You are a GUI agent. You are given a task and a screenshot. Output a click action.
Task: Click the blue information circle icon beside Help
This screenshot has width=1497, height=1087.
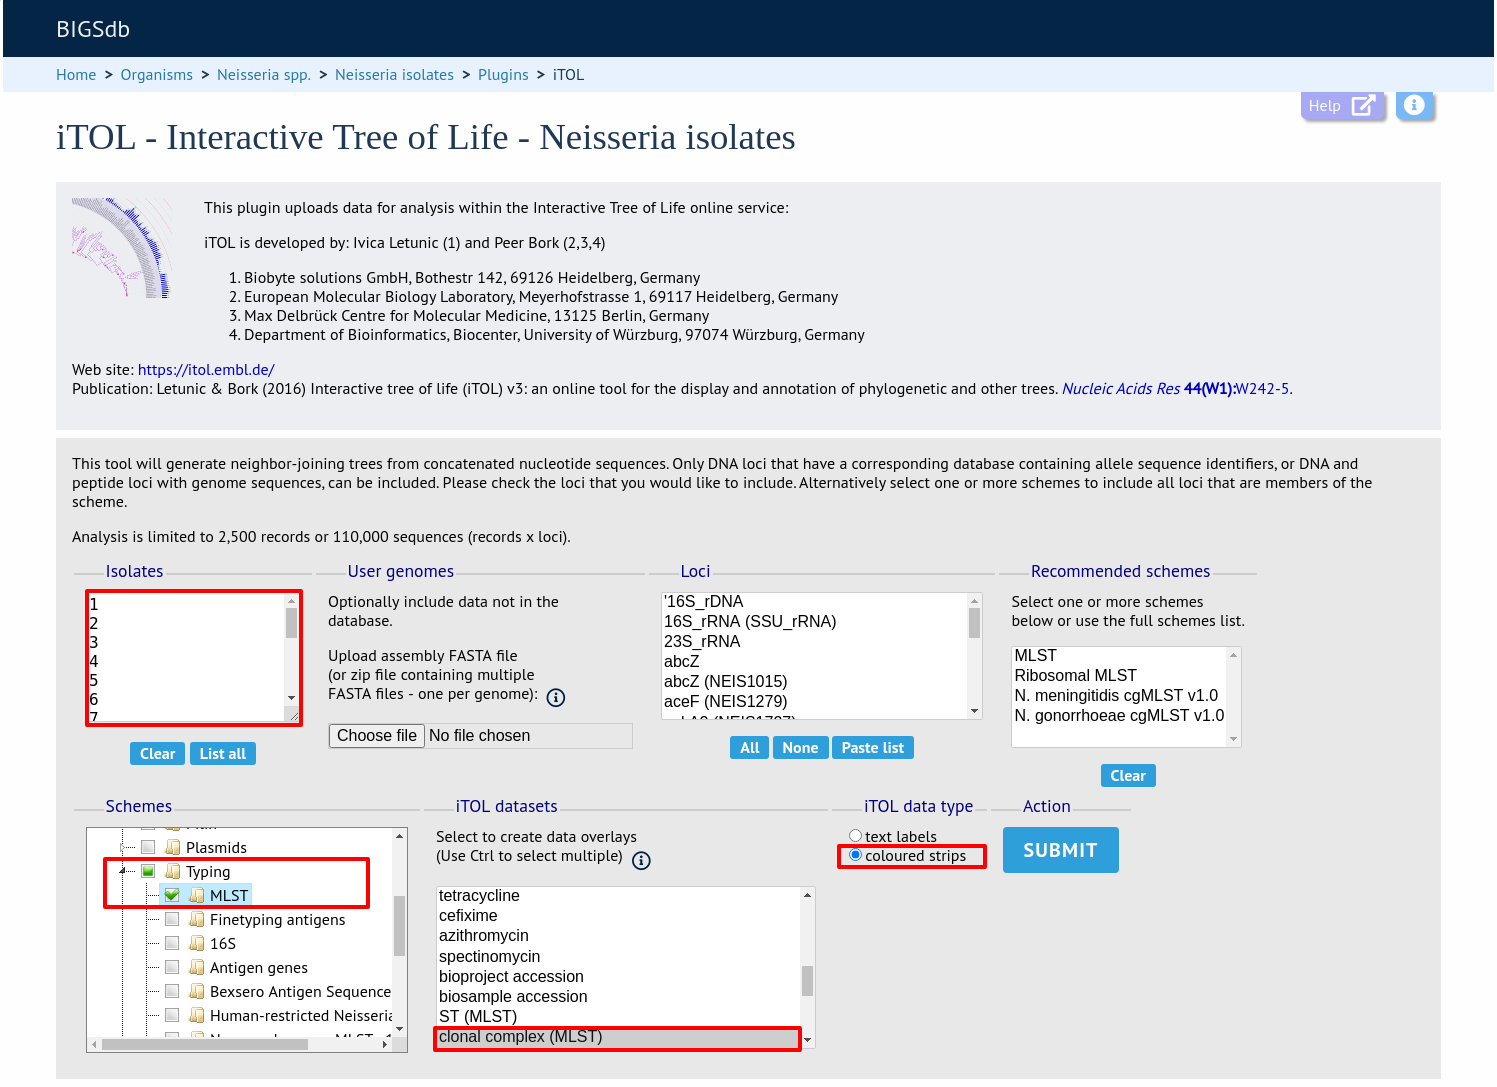(x=1414, y=105)
